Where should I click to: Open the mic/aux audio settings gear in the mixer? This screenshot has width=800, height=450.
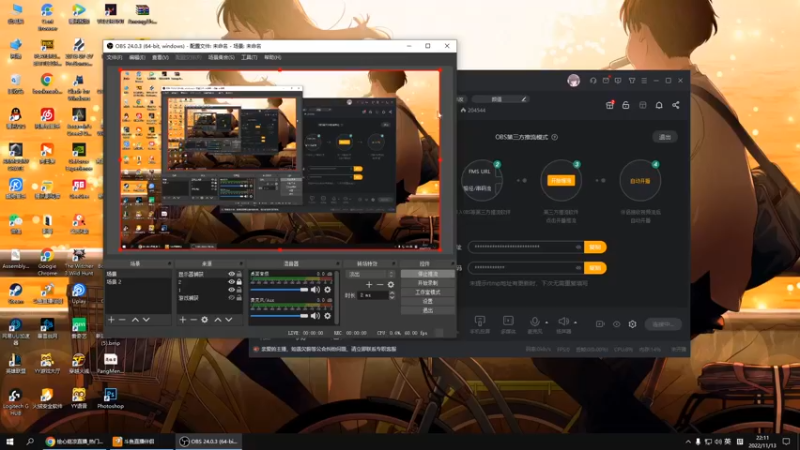[328, 316]
